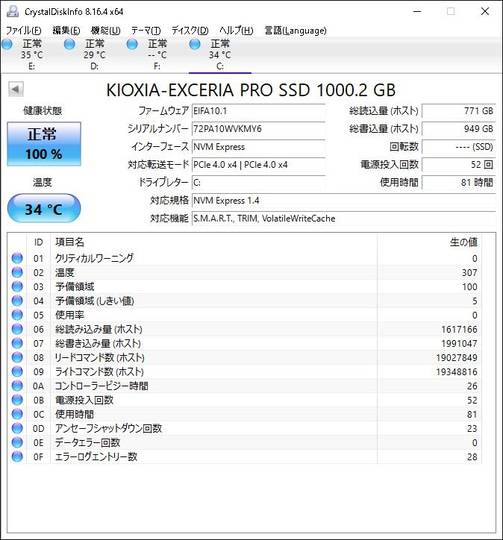The width and height of the screenshot is (503, 540).
Task: Click the 34 °C temperature button
Action: click(x=44, y=209)
